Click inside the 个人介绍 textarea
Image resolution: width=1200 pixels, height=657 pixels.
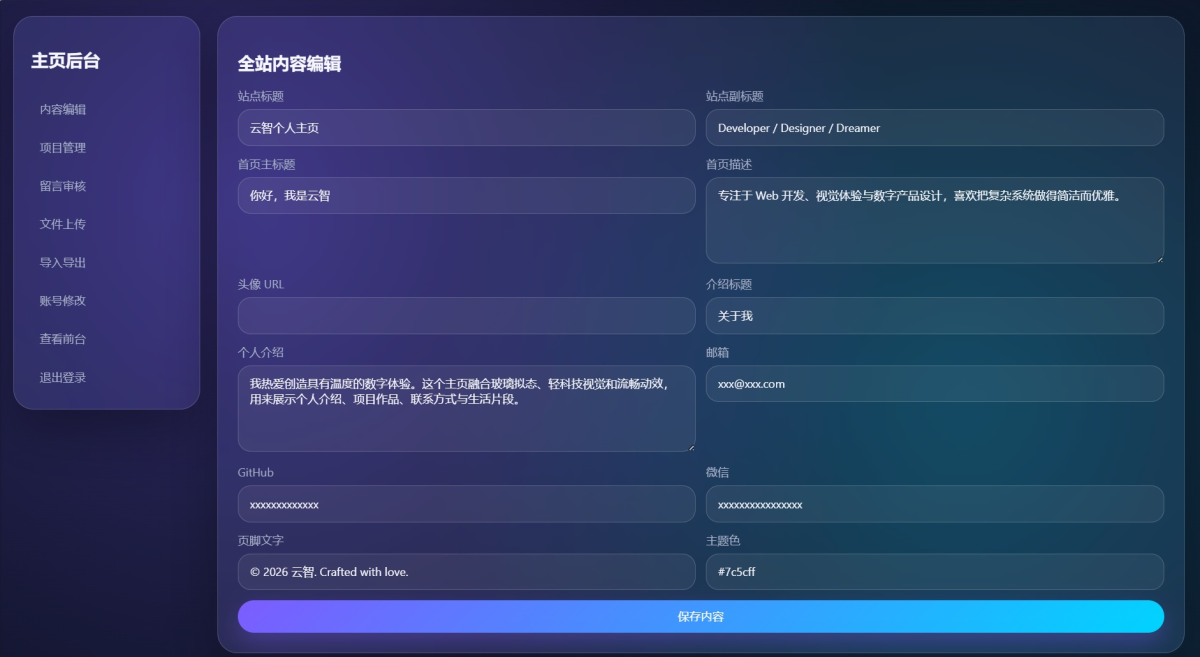pos(466,409)
